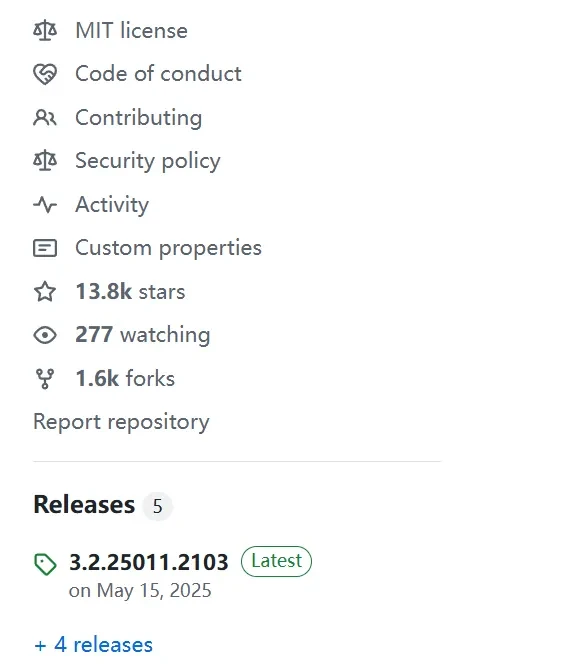Click the note icon for Custom properties

click(x=45, y=248)
